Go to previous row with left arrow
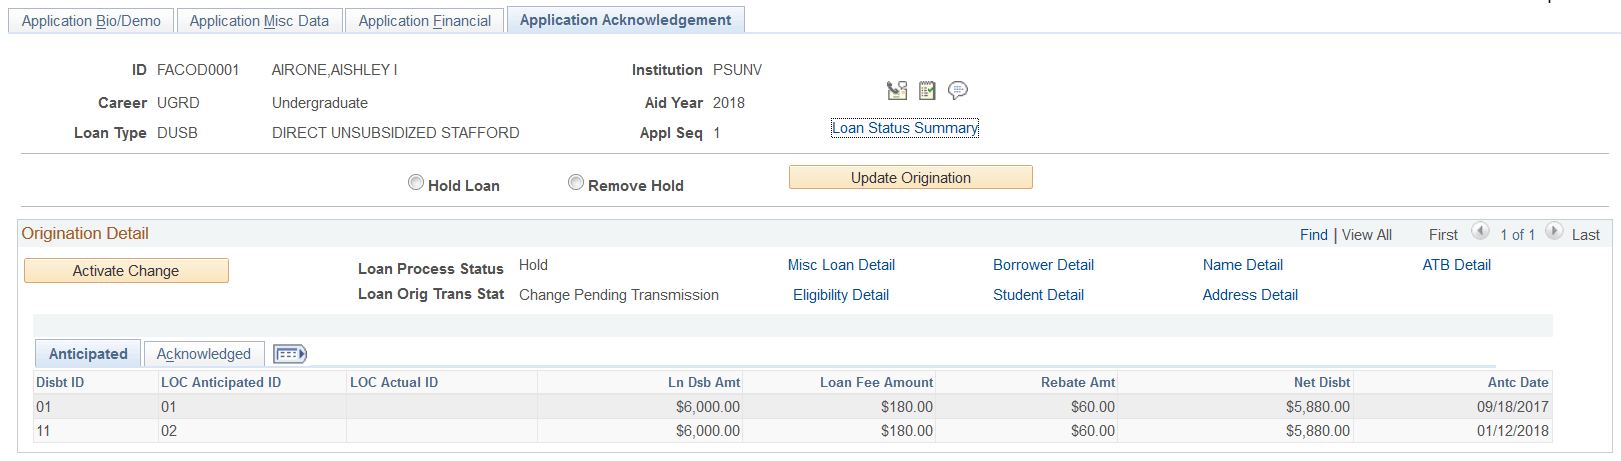Viewport: 1621px width, 461px height. 1480,232
